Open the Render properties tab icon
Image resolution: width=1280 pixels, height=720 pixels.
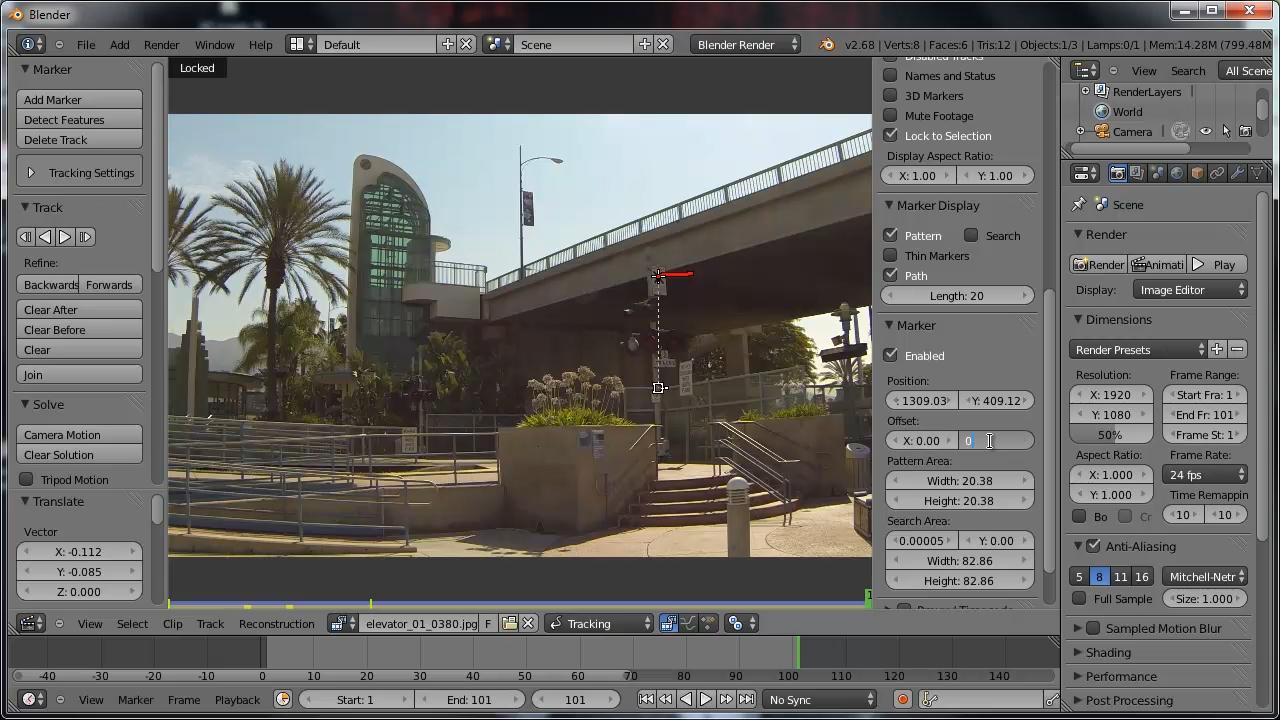coord(1117,173)
